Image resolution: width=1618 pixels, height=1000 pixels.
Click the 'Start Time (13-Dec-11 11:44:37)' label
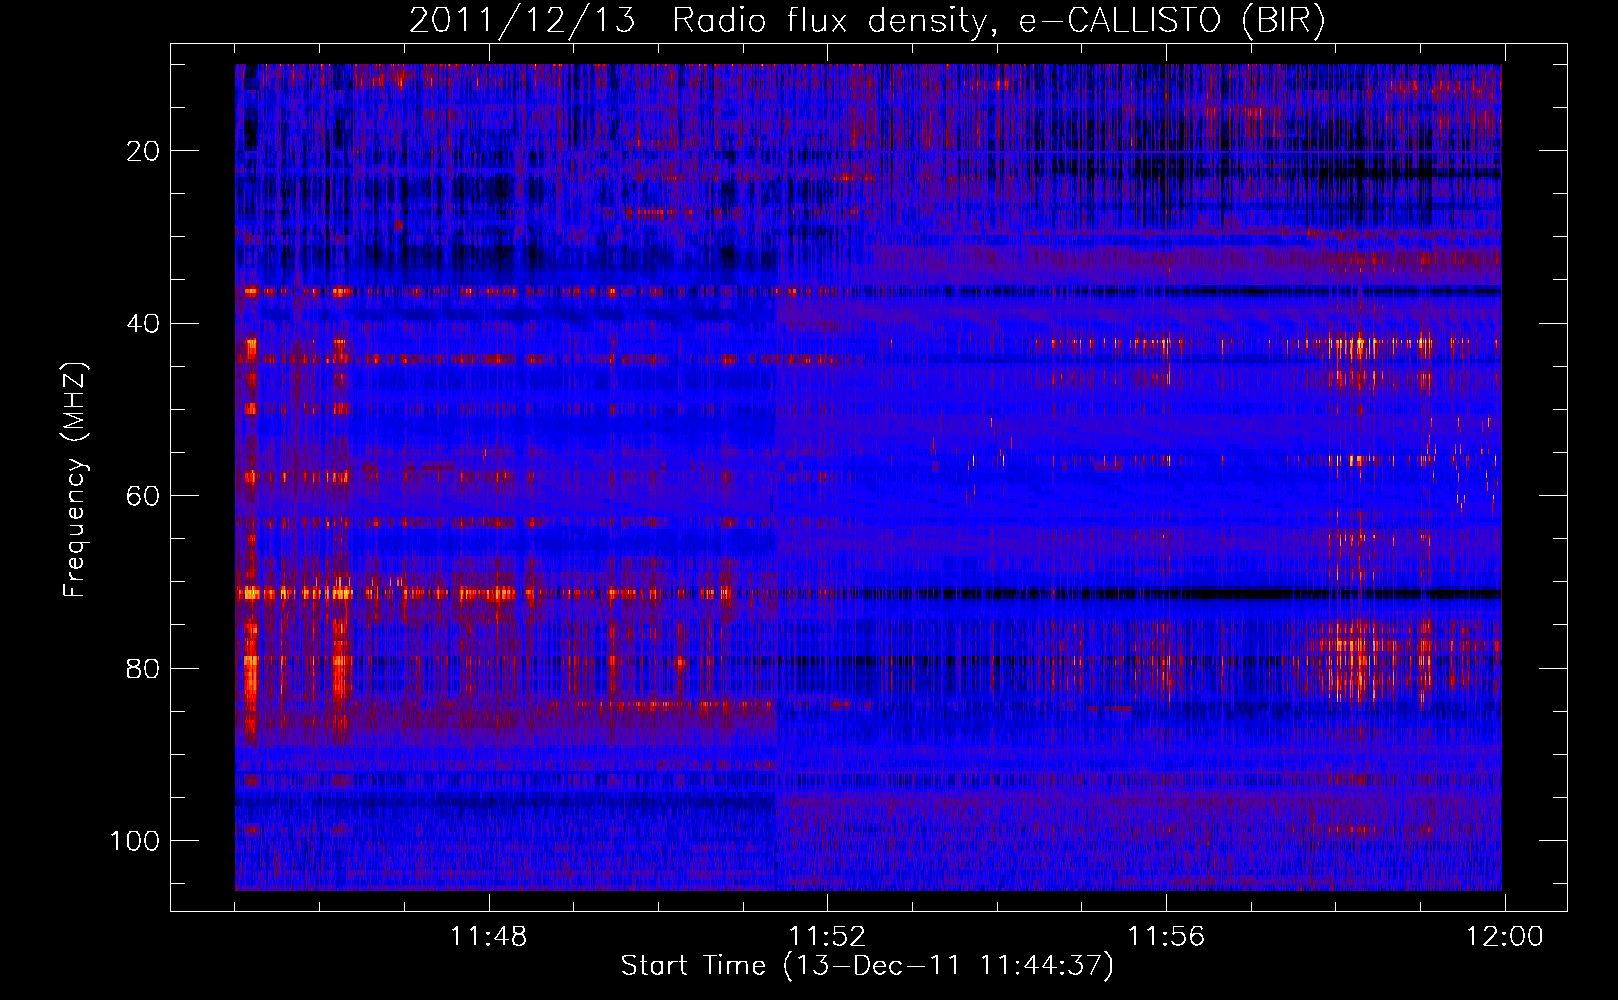867,966
